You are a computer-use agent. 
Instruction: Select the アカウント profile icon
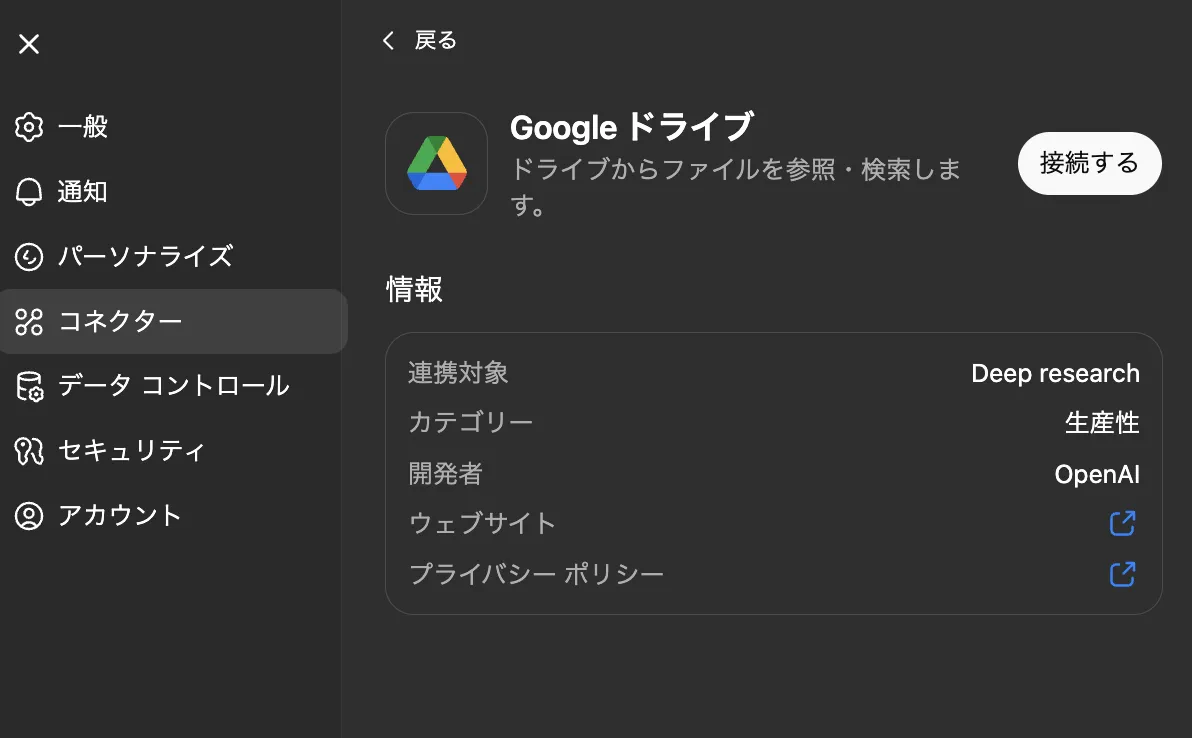(x=29, y=515)
